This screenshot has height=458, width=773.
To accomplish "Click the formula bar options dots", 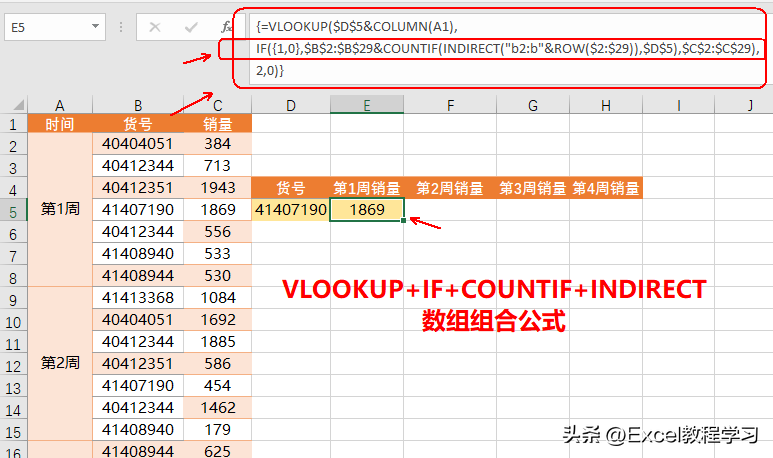I will (121, 27).
